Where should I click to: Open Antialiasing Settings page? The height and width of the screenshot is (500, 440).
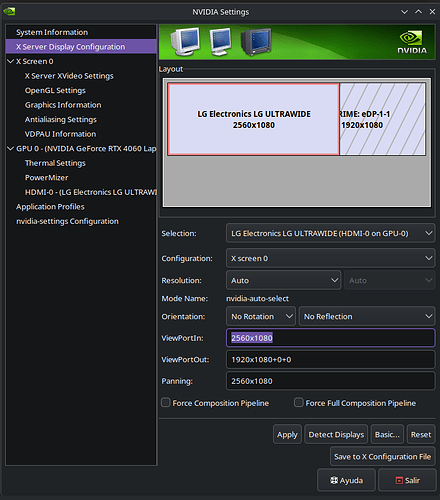61,119
